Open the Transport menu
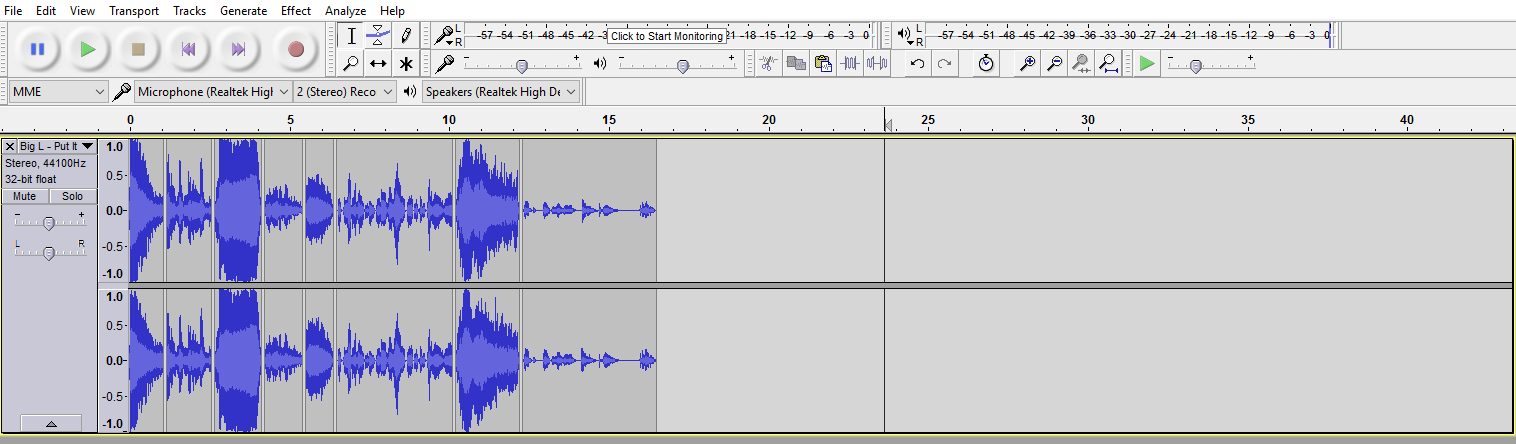 click(x=134, y=11)
